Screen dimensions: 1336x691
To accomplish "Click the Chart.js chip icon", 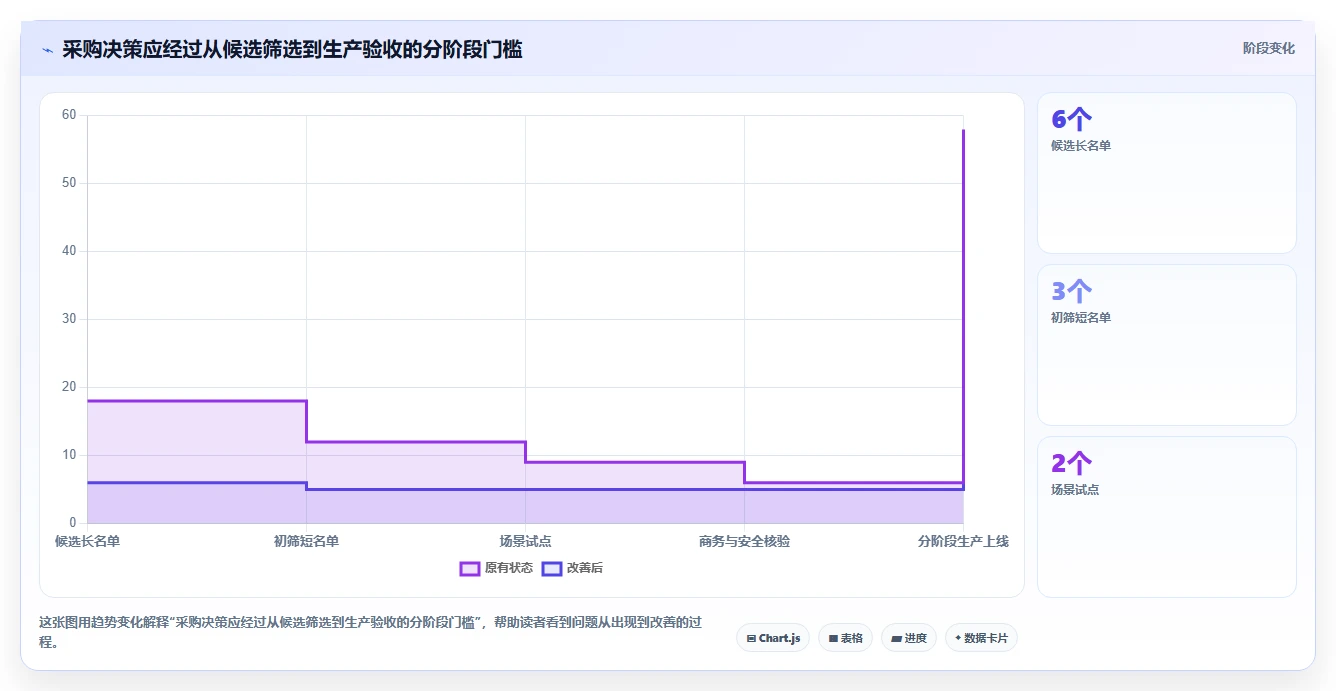I will pyautogui.click(x=751, y=638).
